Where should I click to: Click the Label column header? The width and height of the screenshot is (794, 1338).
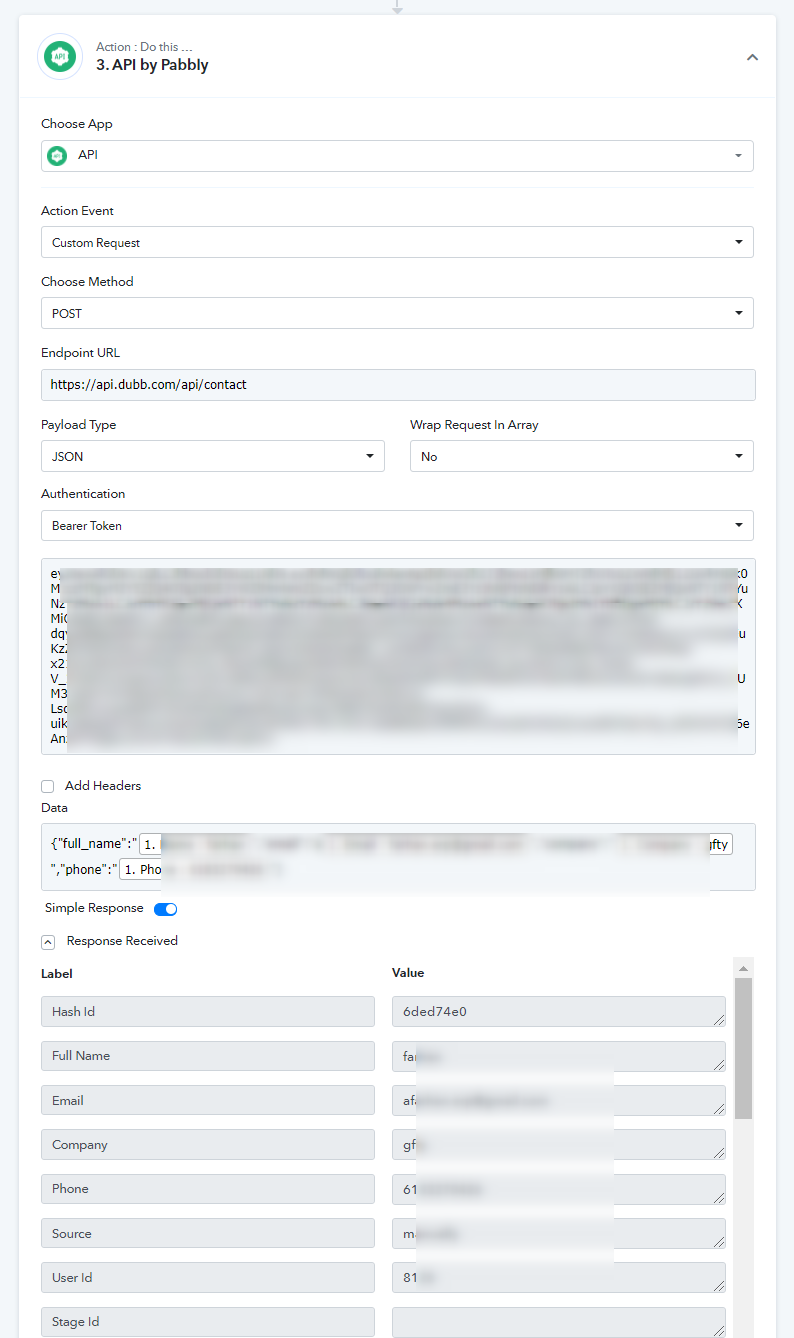click(57, 974)
